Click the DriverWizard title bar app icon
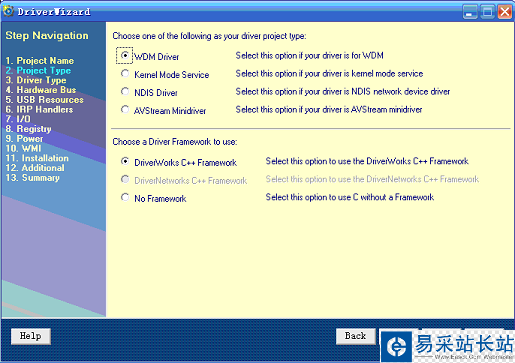The width and height of the screenshot is (515, 363). tap(8, 11)
